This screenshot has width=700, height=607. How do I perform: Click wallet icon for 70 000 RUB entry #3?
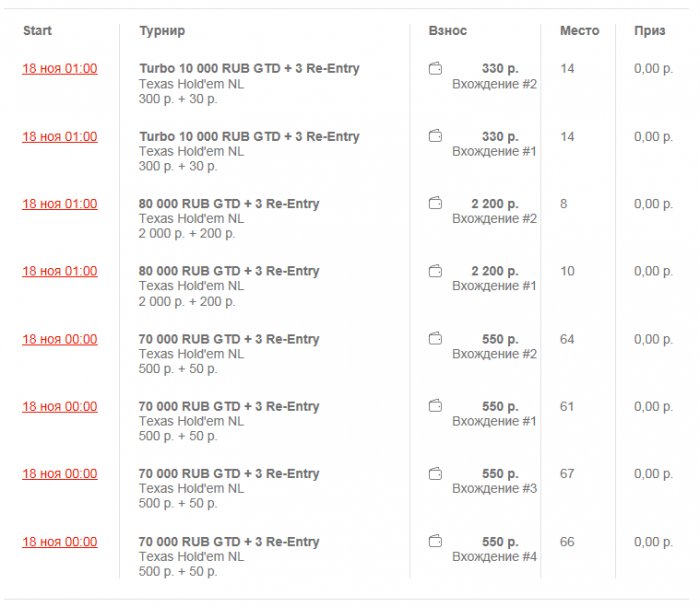tap(435, 474)
